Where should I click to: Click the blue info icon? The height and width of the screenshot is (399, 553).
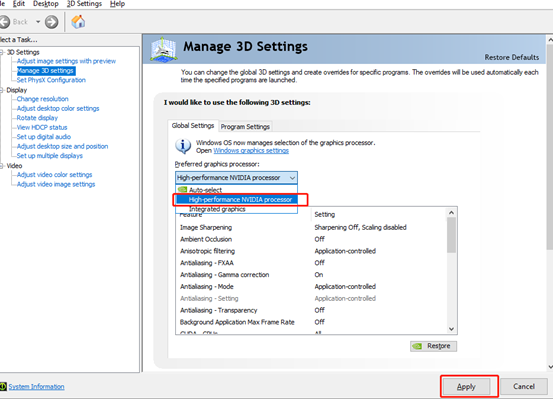click(x=183, y=146)
